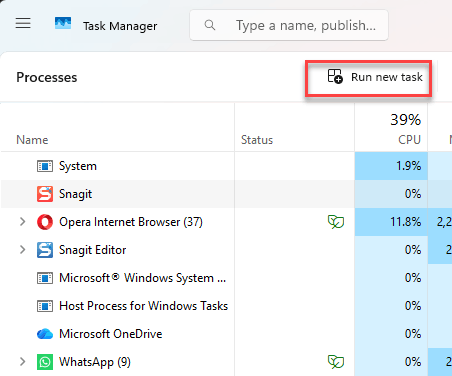Click the Host Process for Windows Tasks icon

click(45, 306)
